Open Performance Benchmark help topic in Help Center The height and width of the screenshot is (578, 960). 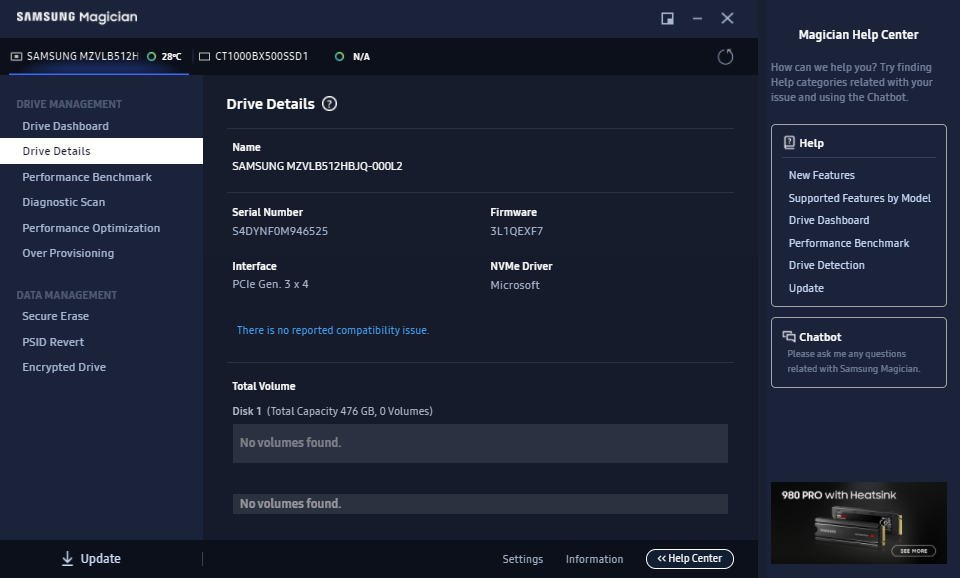coord(849,243)
